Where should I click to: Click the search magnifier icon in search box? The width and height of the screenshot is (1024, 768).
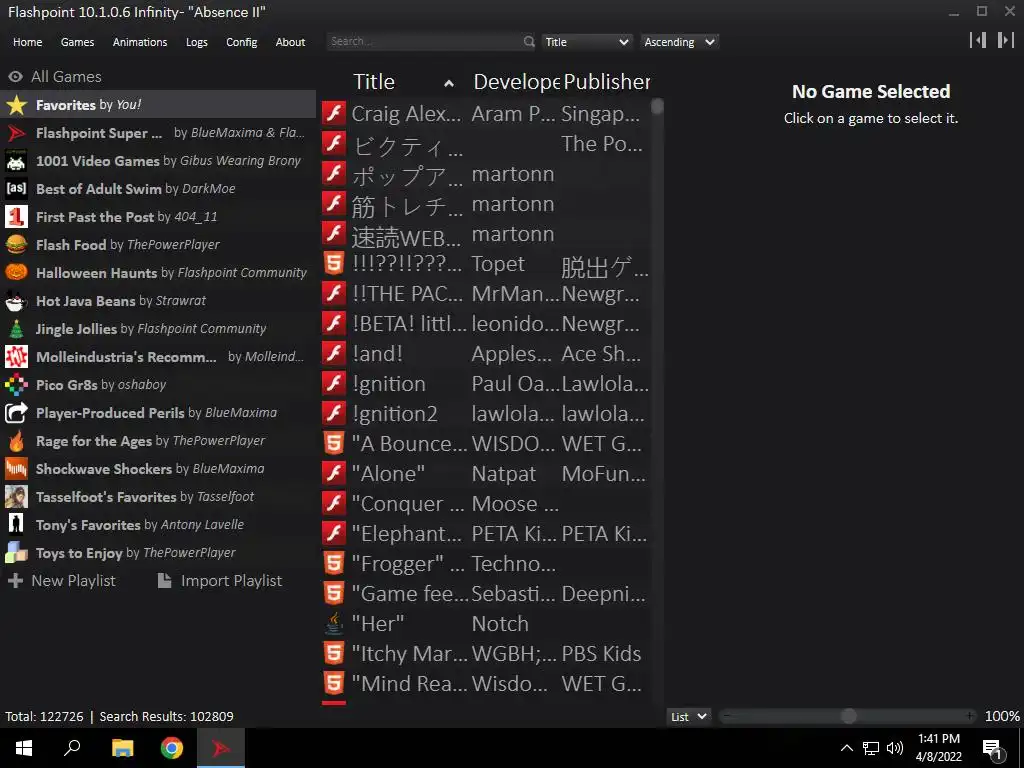tap(529, 42)
